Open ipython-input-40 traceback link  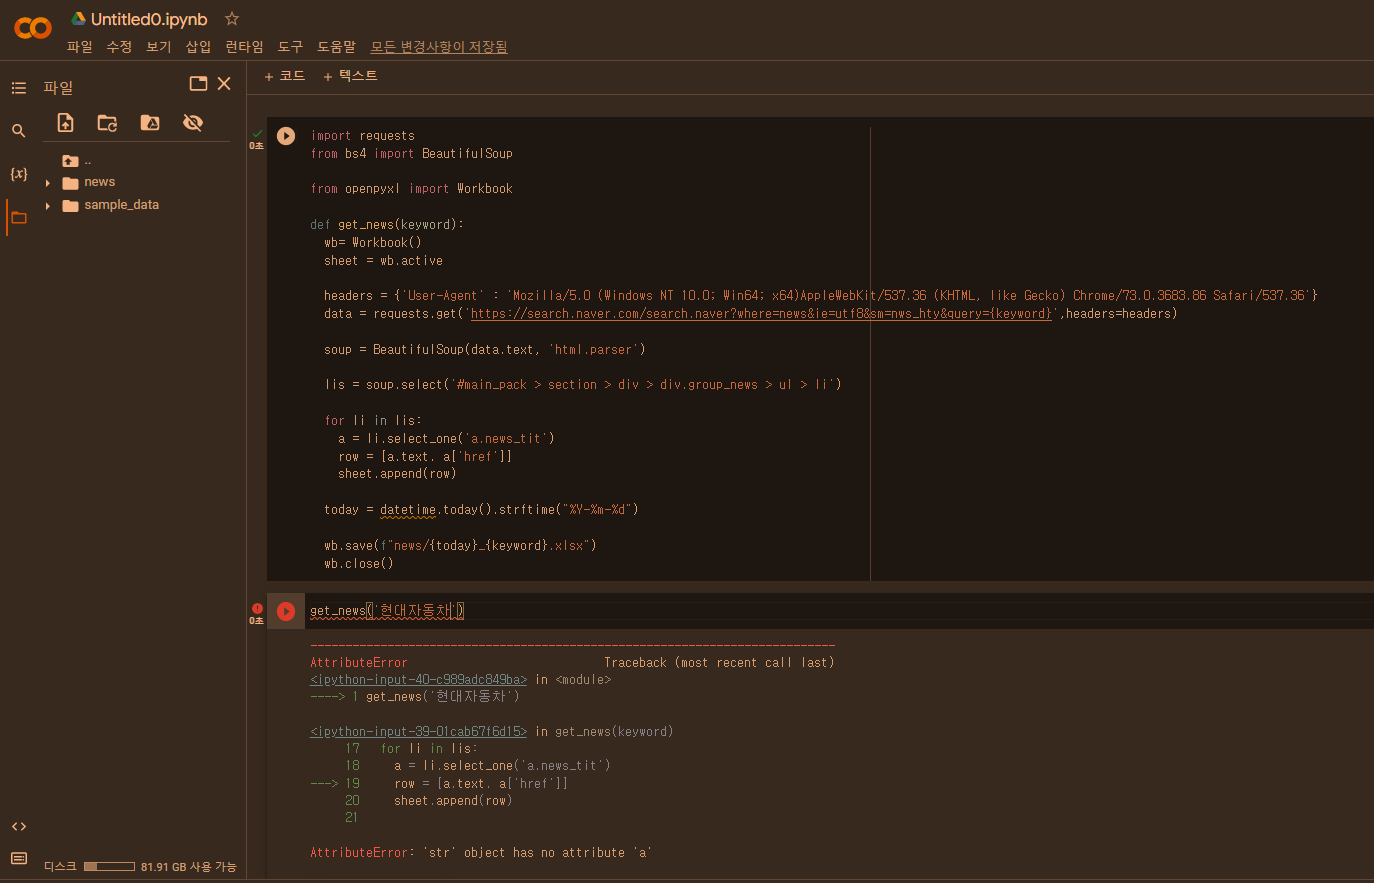(418, 680)
